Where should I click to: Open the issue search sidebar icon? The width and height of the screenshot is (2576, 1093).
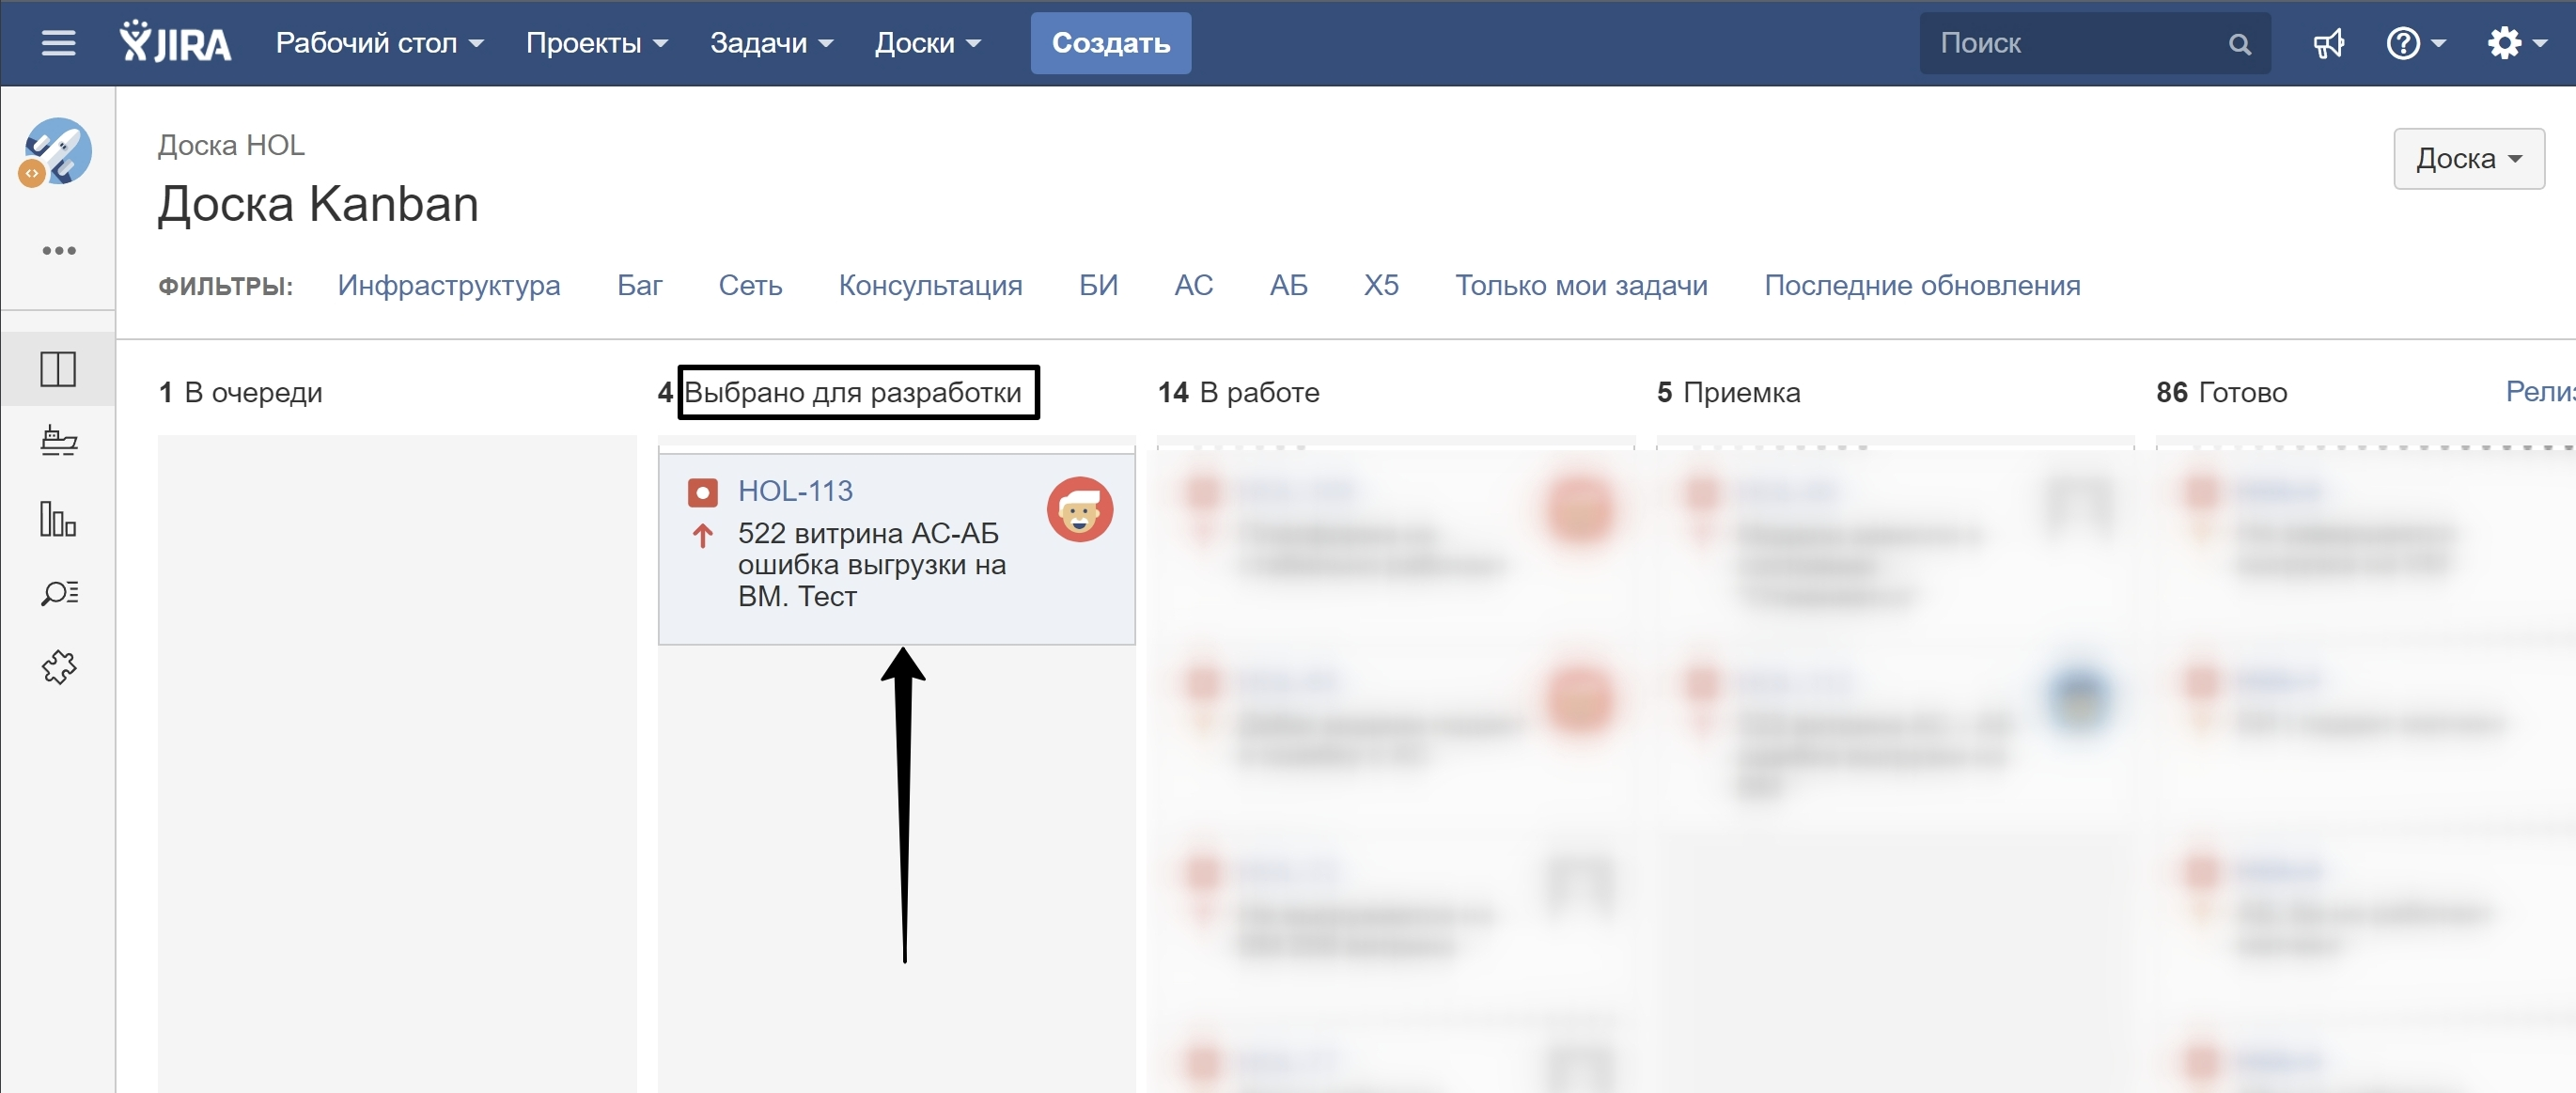58,593
